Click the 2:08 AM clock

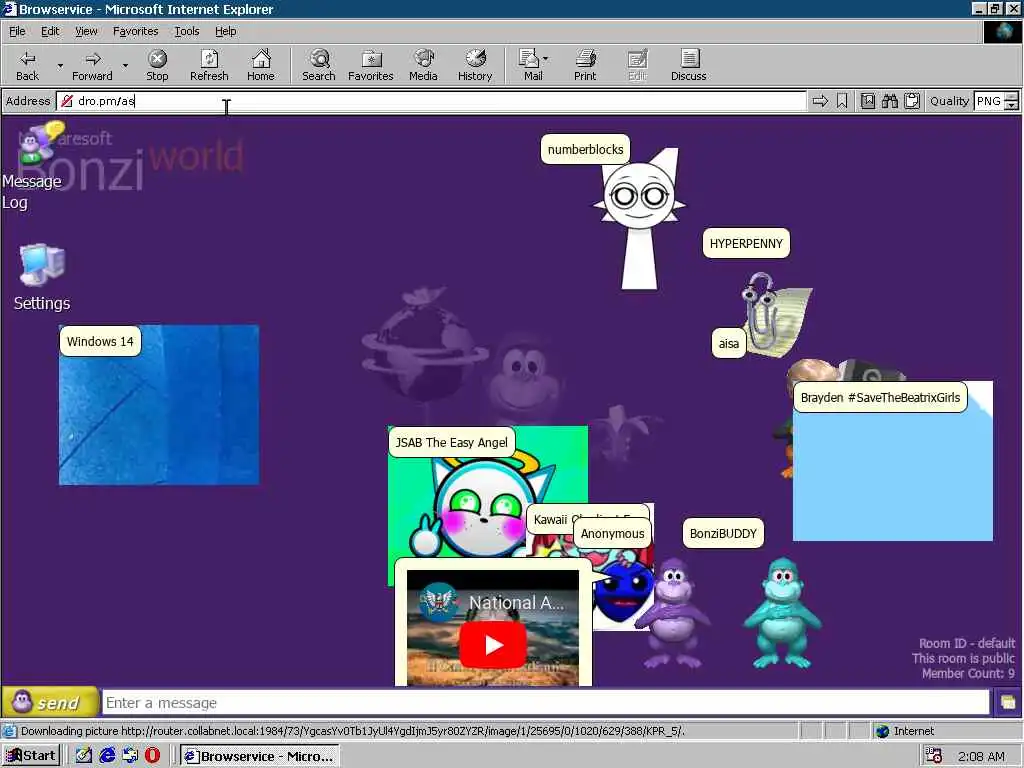pyautogui.click(x=981, y=756)
